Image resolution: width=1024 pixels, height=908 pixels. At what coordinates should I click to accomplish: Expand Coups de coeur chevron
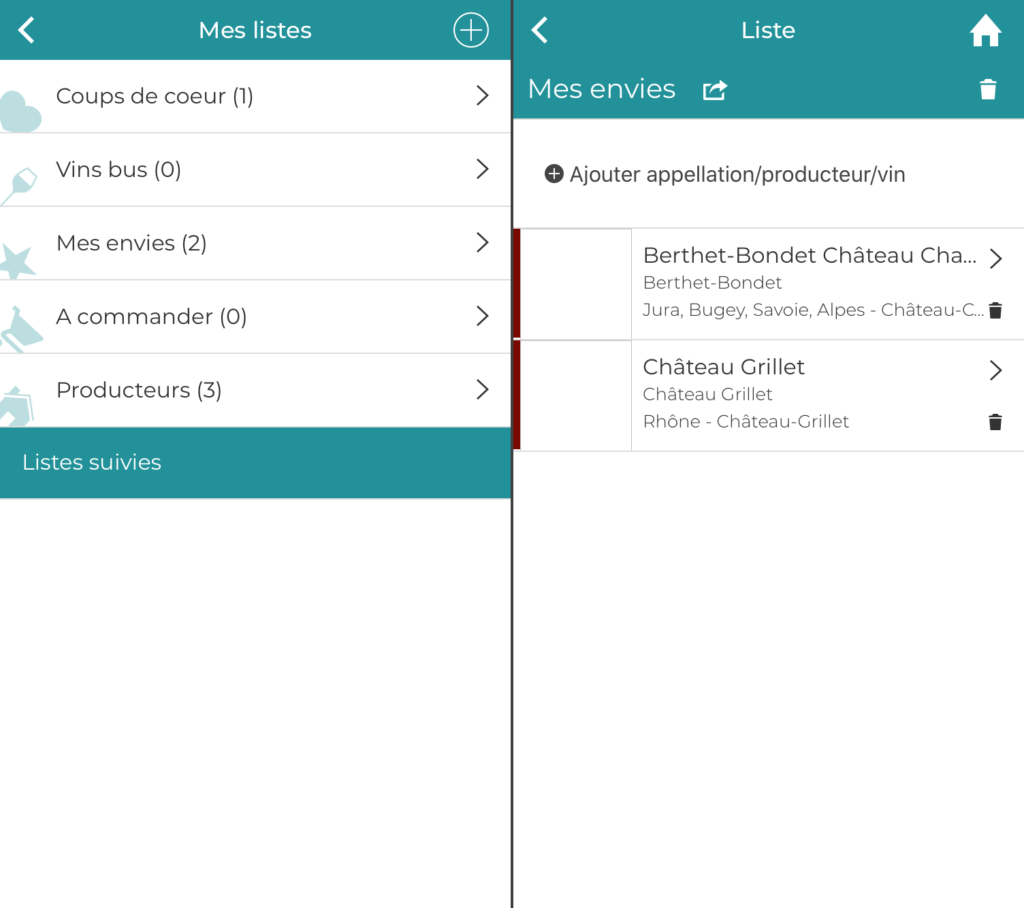[x=482, y=95]
